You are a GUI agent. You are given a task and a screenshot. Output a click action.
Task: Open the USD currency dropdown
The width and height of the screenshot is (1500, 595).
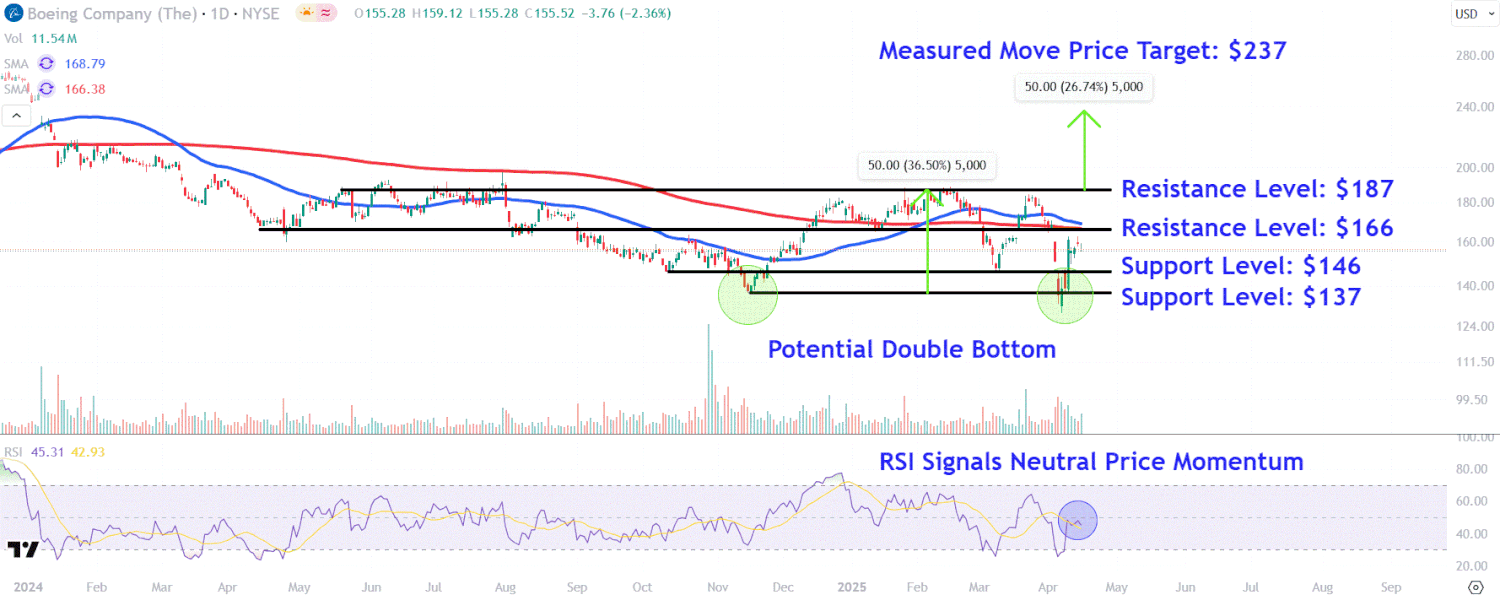(1467, 14)
